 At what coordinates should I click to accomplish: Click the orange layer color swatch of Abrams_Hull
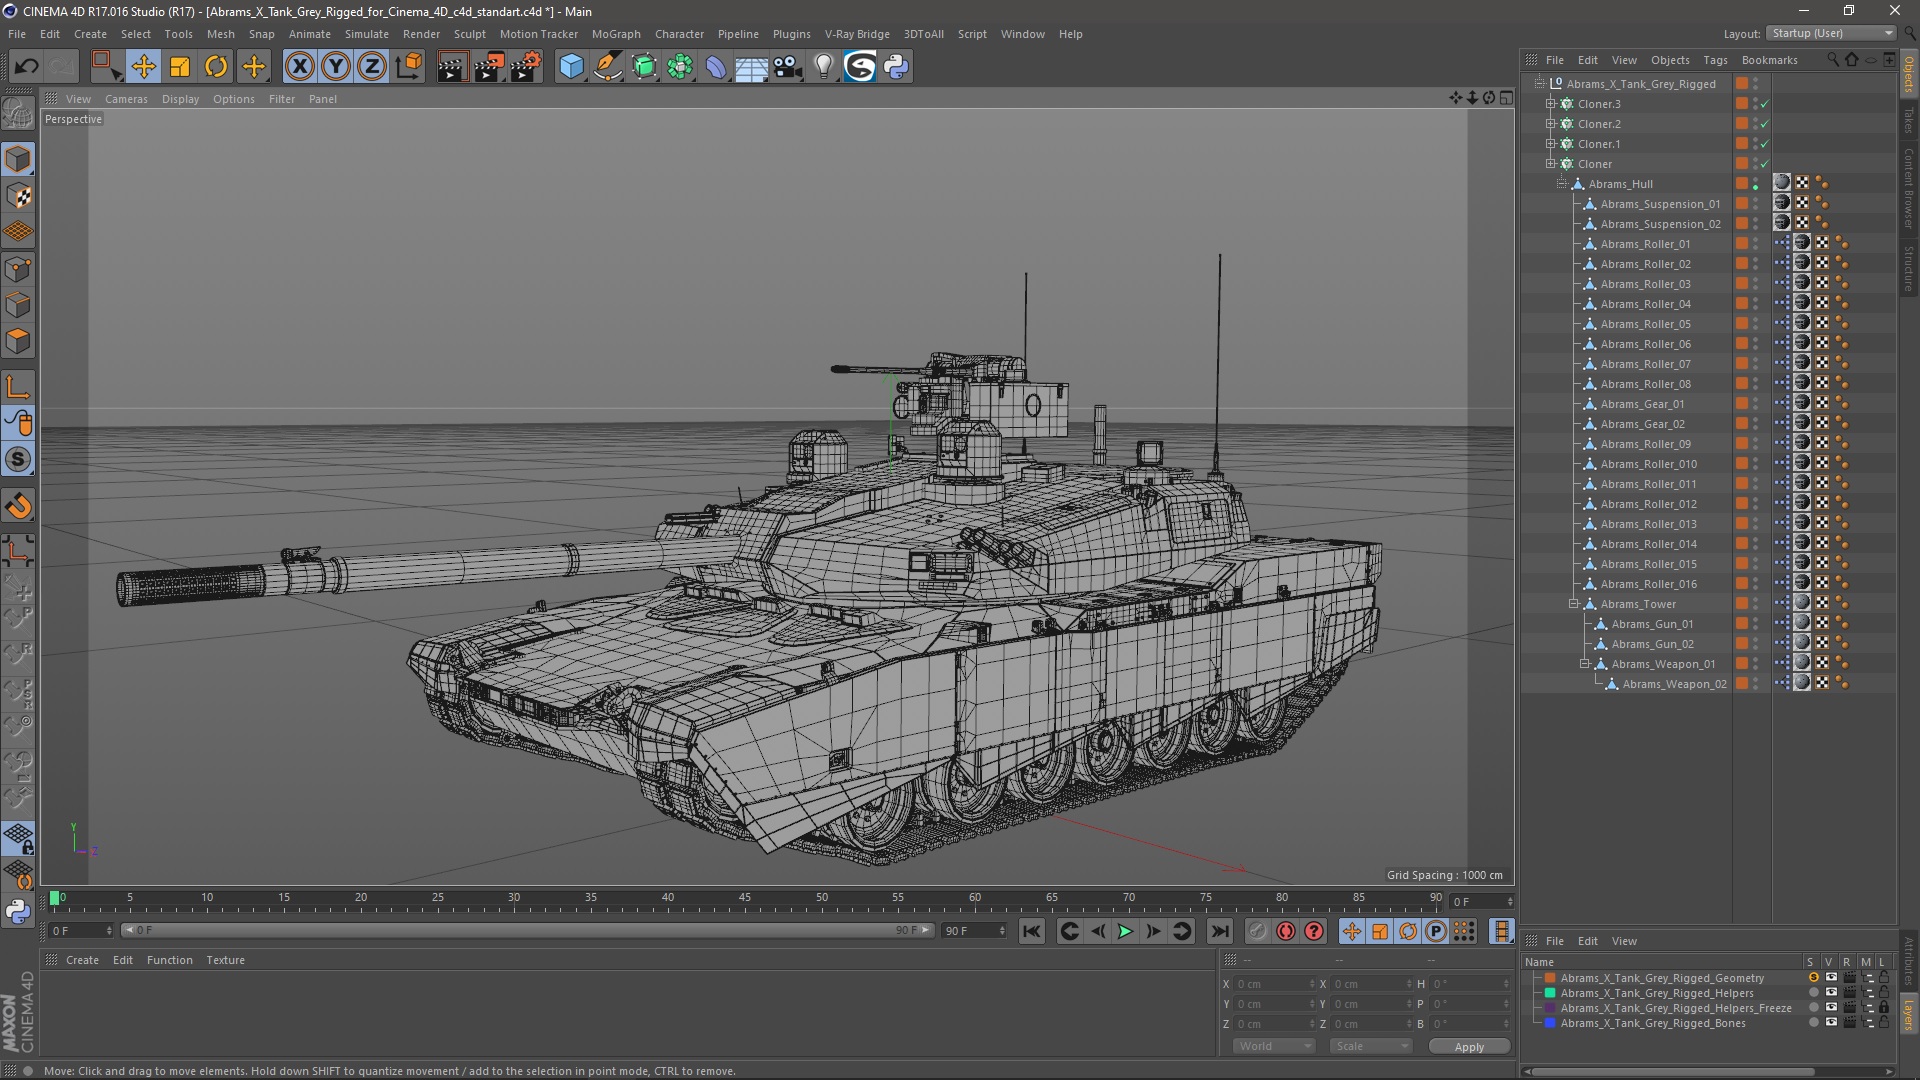tap(1742, 184)
